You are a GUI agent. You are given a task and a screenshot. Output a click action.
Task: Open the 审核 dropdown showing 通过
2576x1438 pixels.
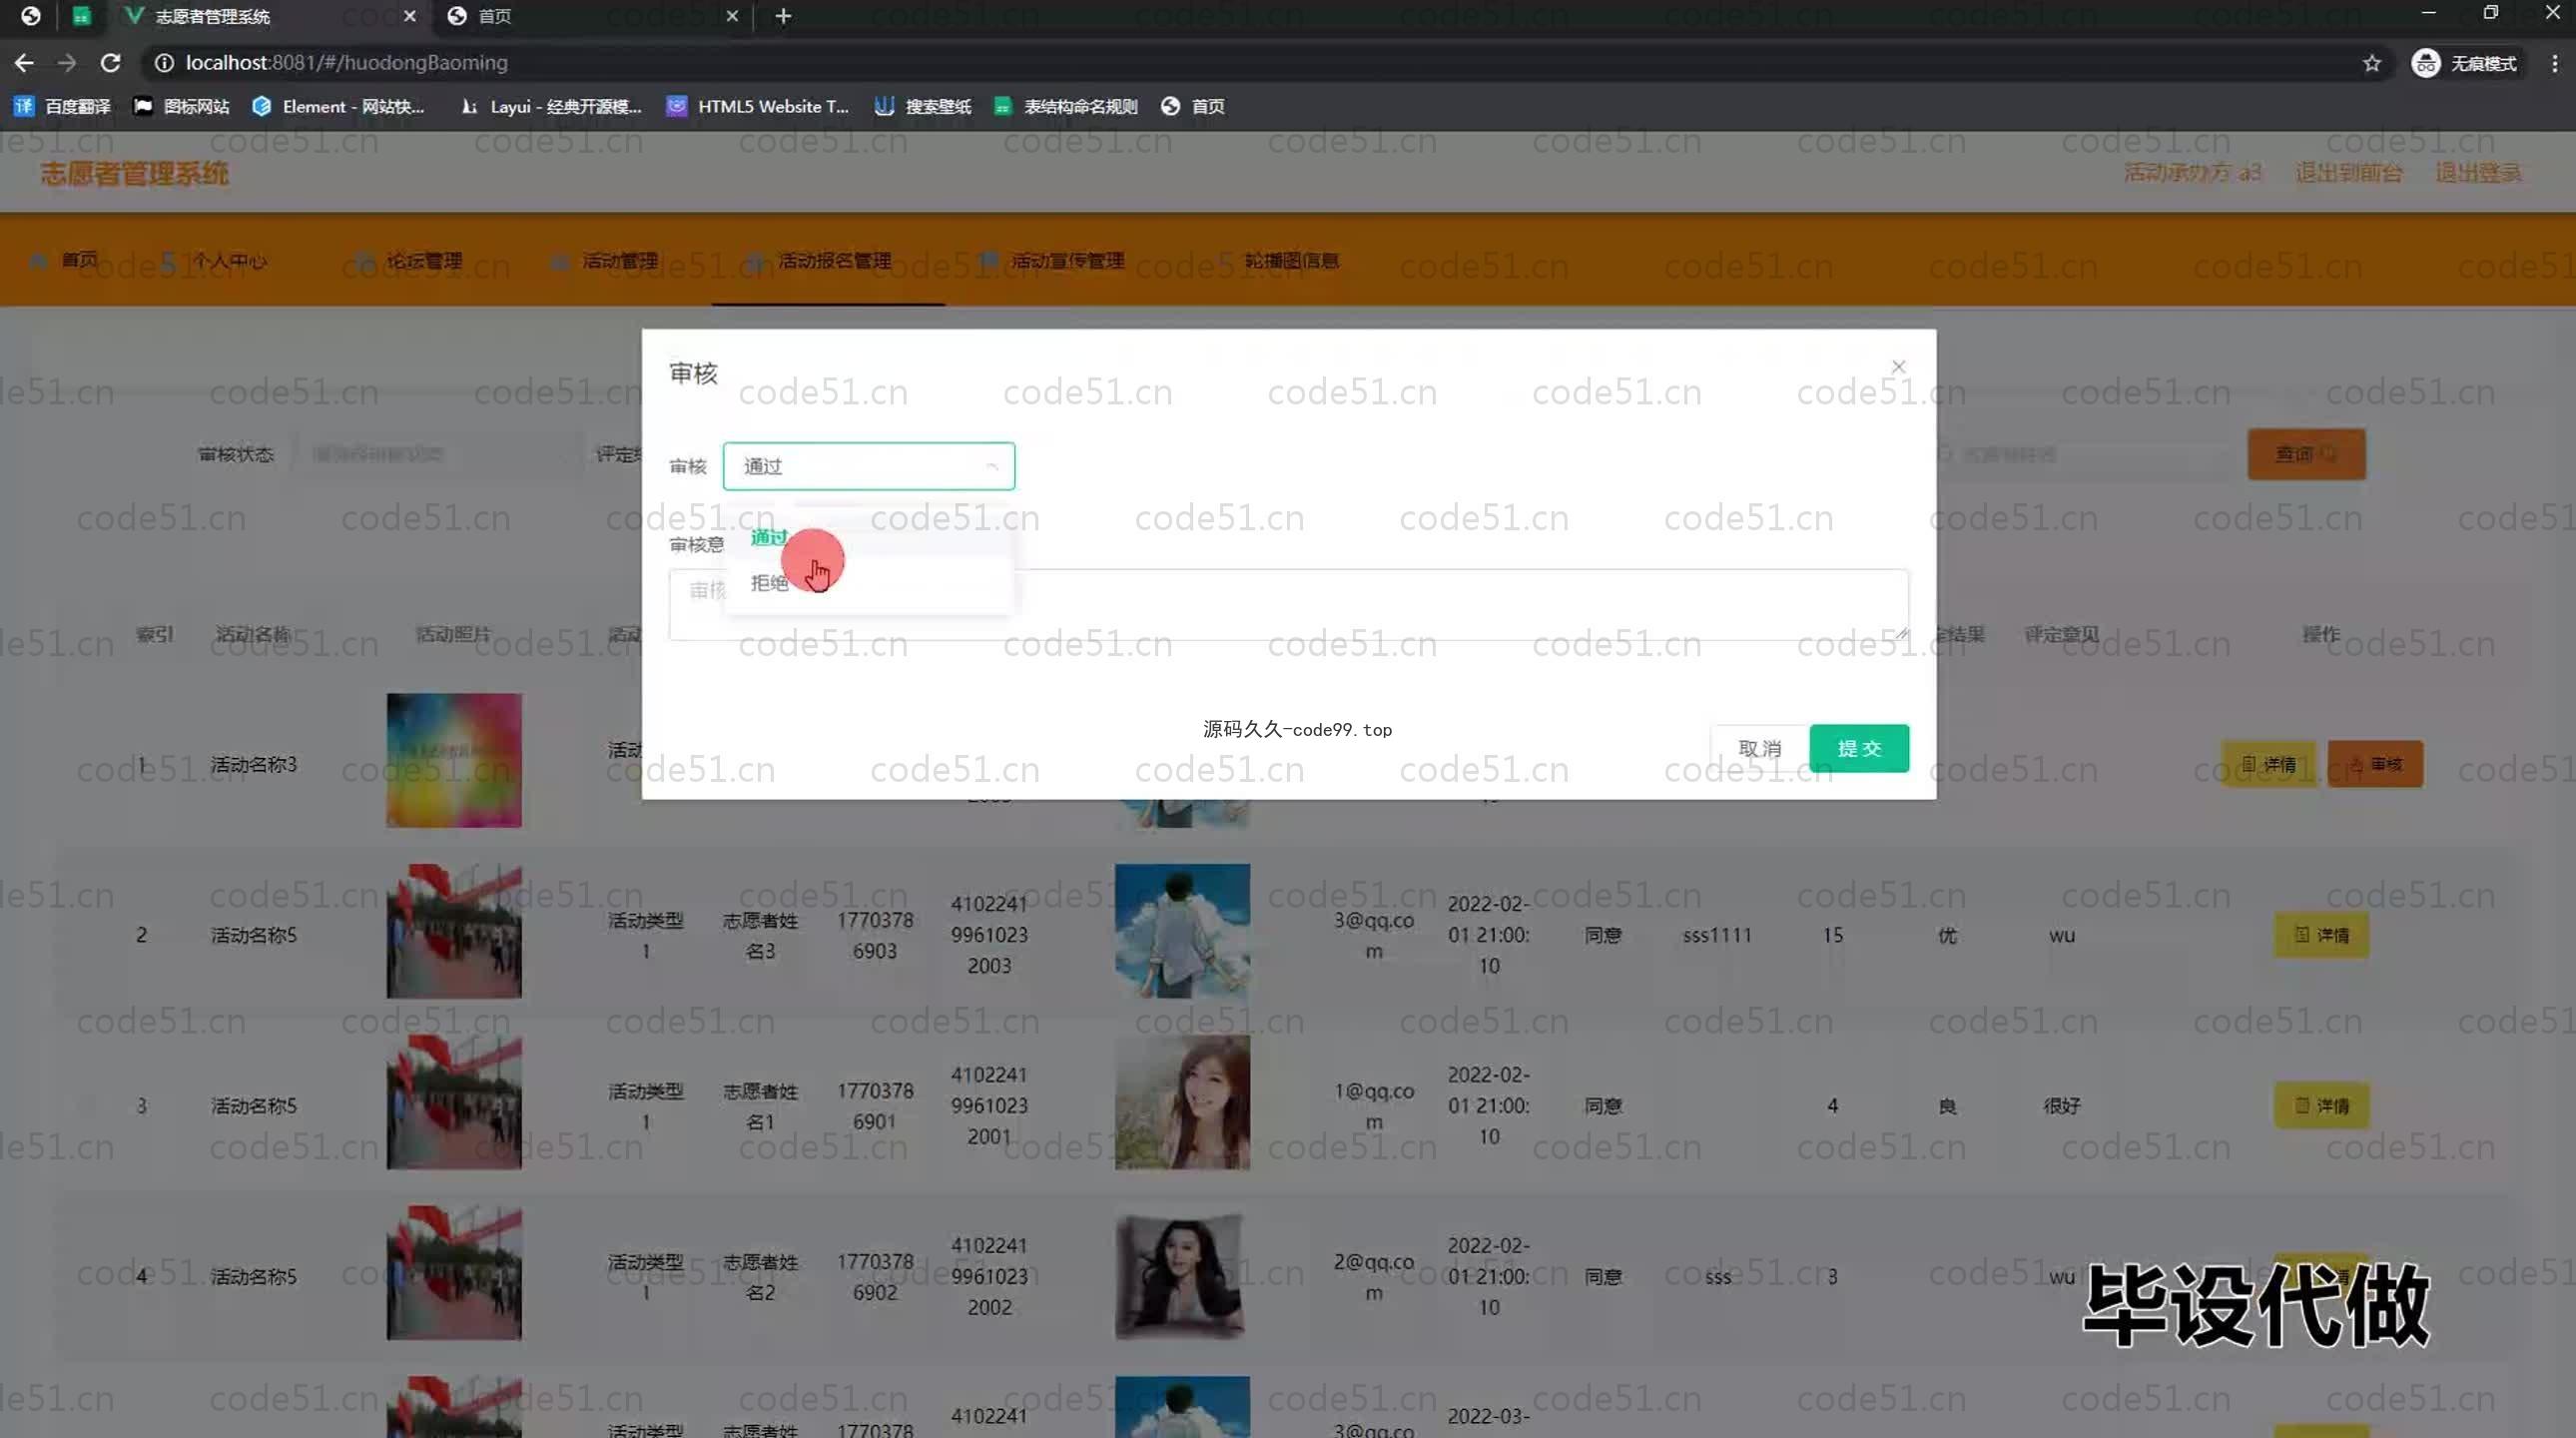[868, 466]
